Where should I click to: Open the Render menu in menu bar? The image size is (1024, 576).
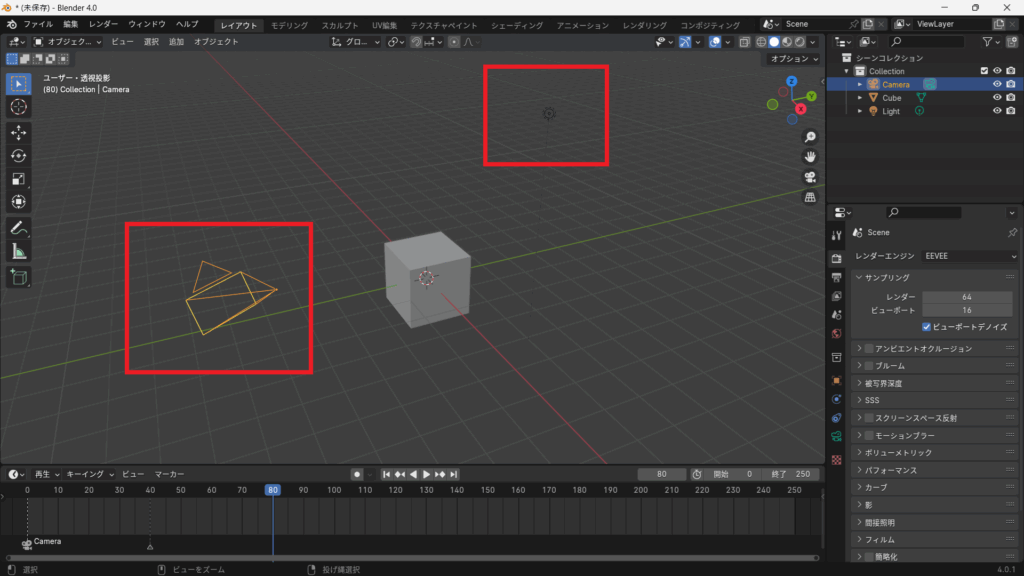(x=103, y=24)
